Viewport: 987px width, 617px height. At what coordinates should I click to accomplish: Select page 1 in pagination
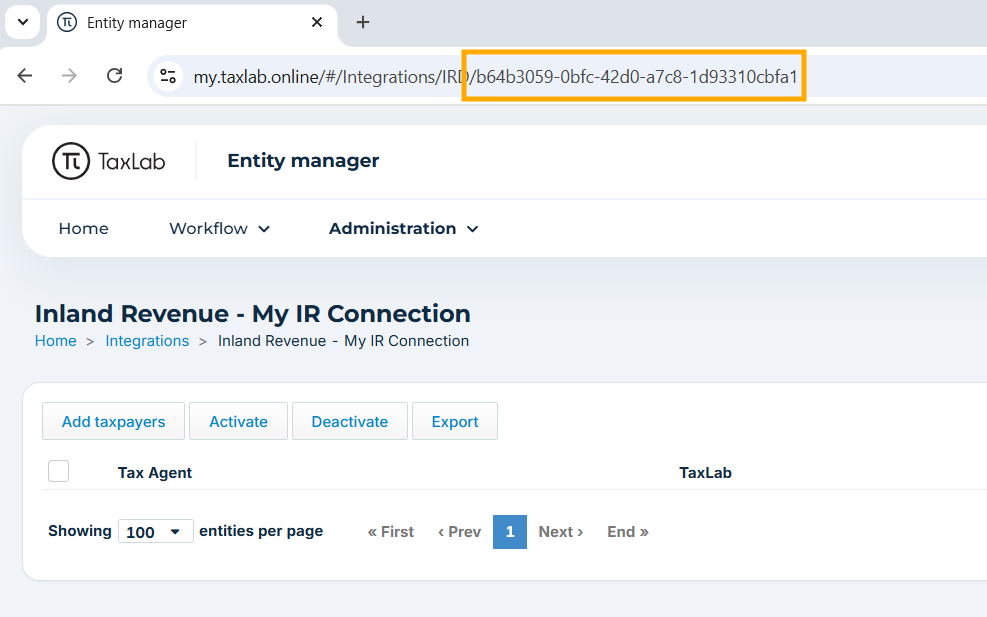[510, 532]
